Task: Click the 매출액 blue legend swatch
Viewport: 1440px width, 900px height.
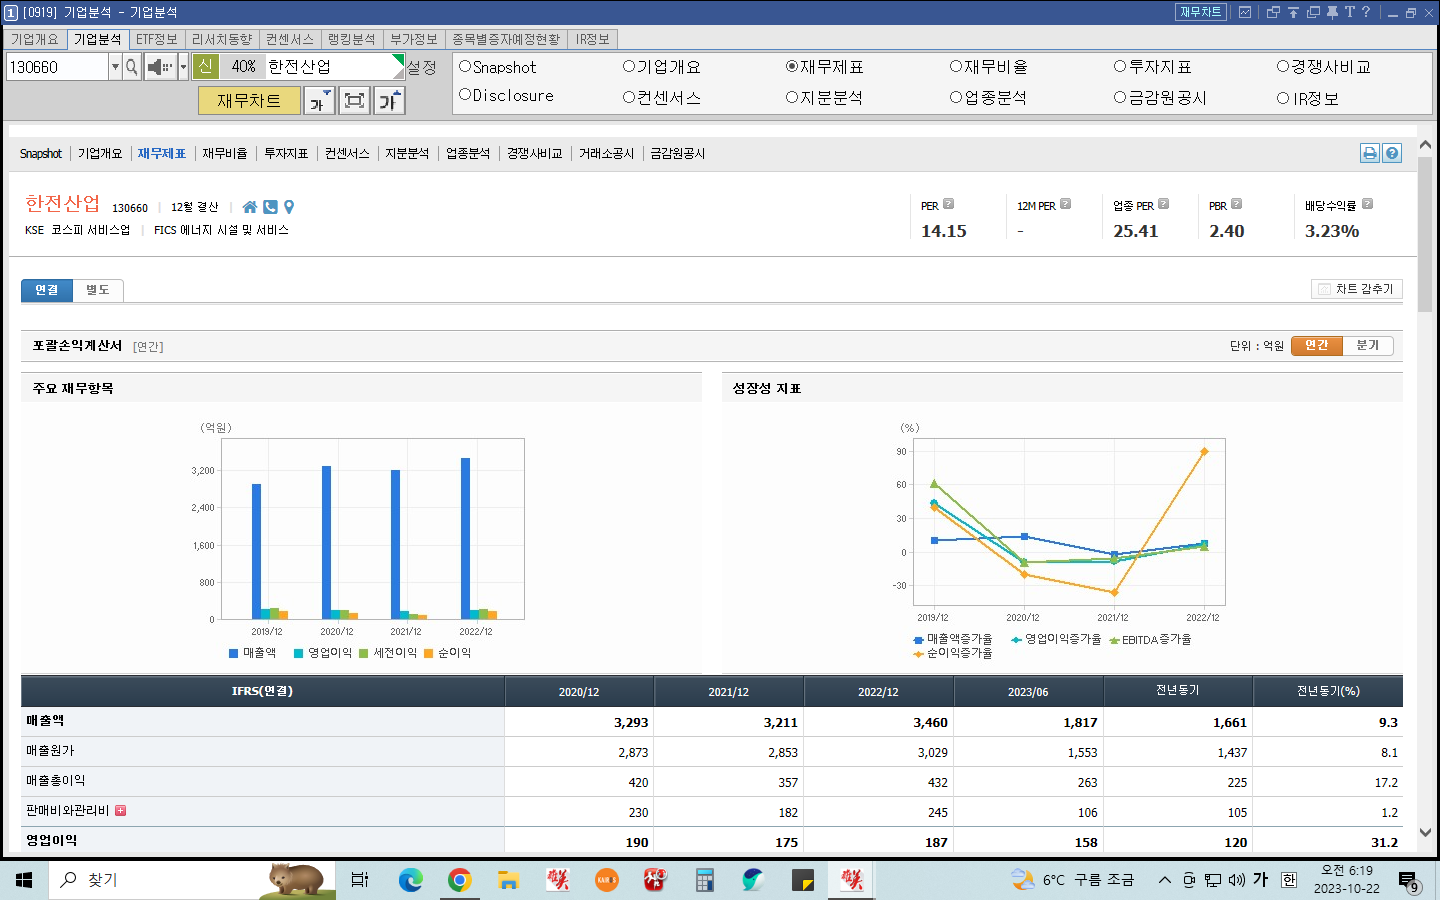Action: point(233,653)
